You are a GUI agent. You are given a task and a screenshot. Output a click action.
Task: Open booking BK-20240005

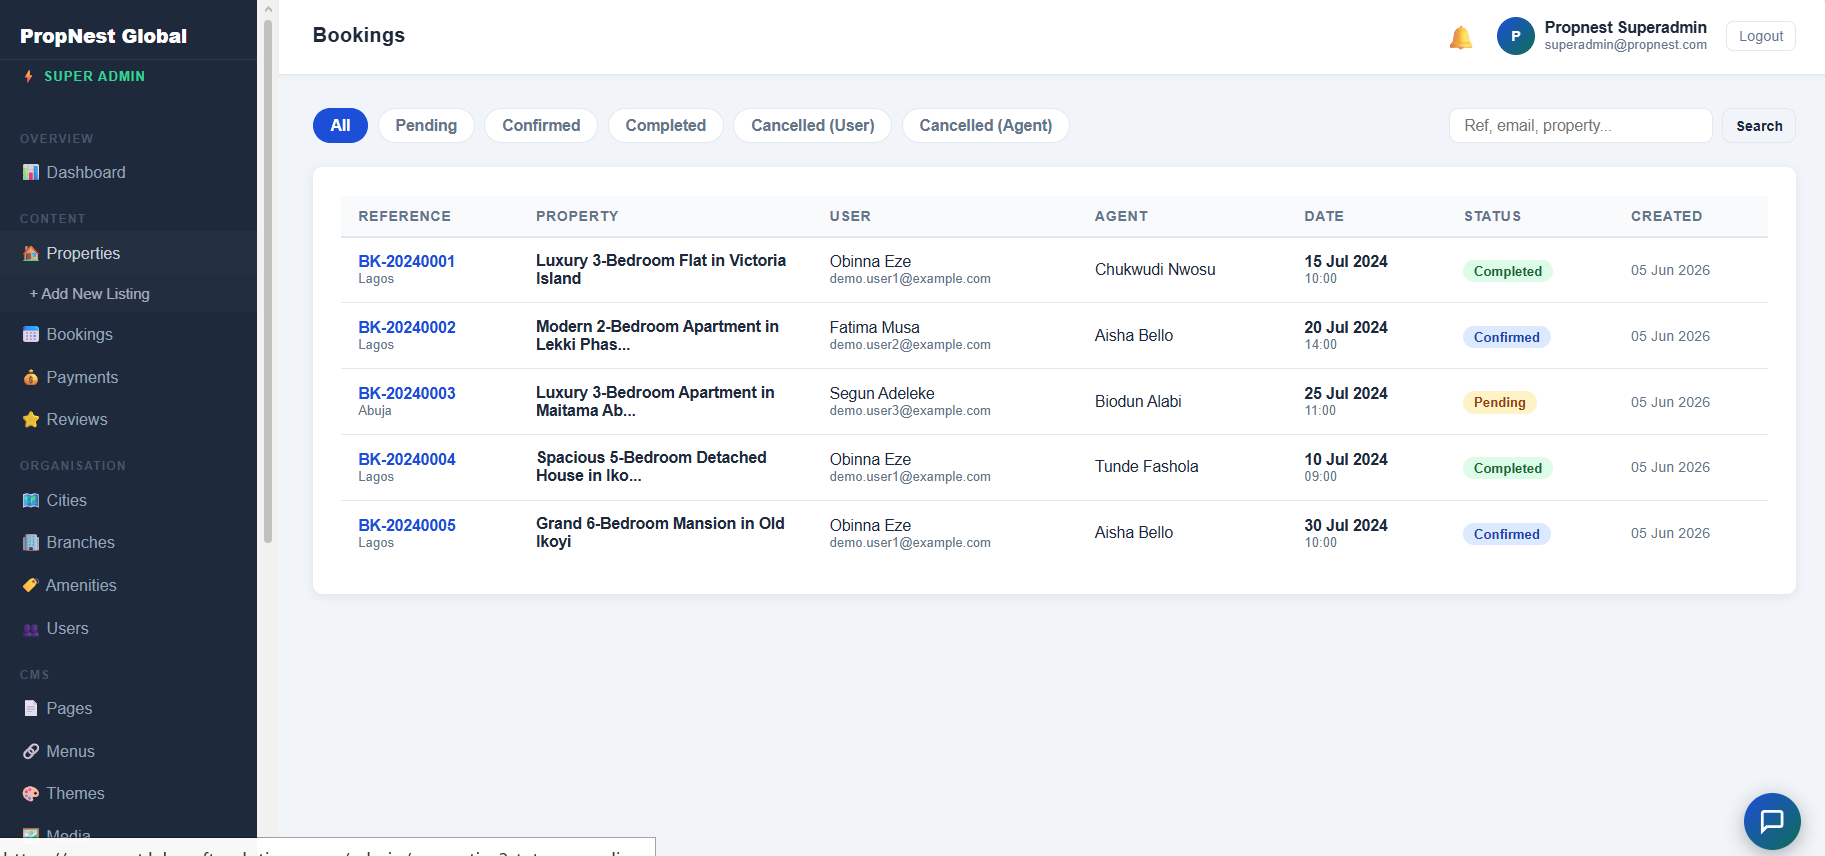407,525
